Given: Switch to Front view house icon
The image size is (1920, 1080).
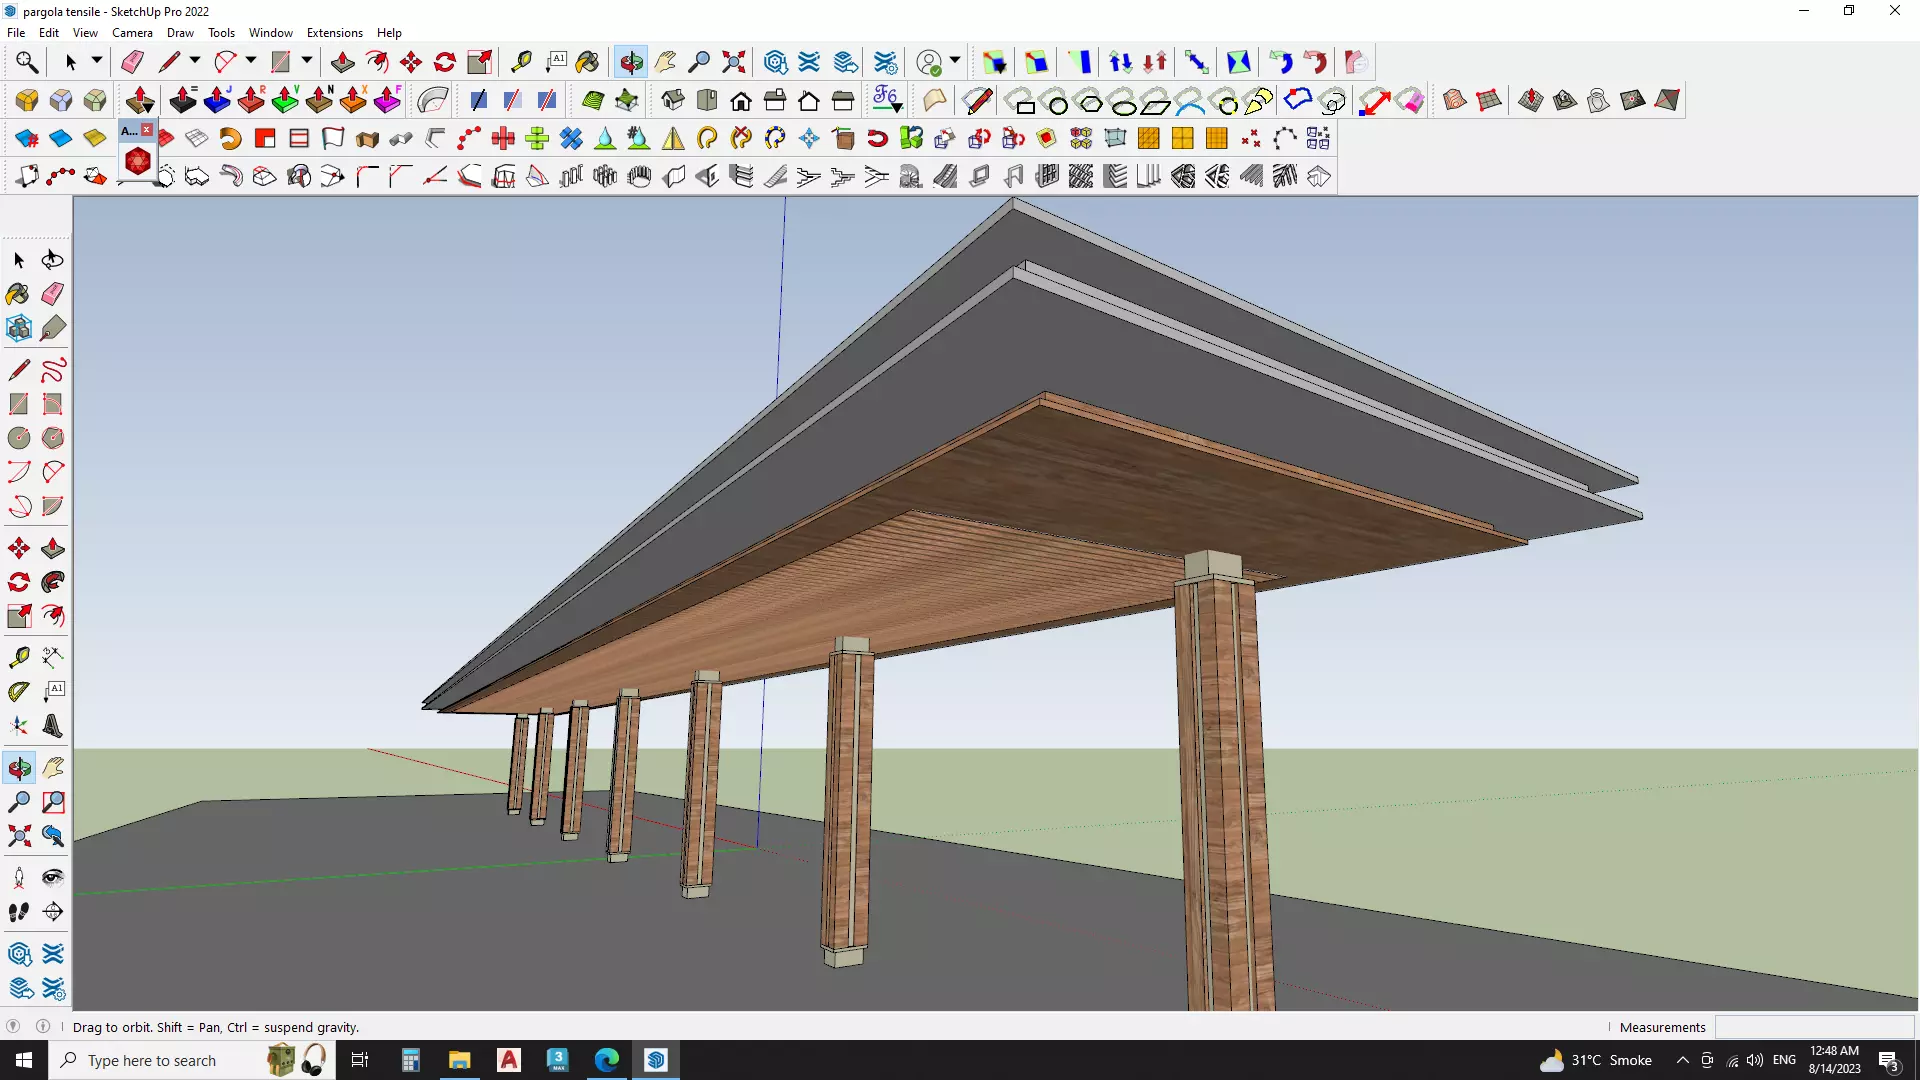Looking at the screenshot, I should [x=741, y=100].
